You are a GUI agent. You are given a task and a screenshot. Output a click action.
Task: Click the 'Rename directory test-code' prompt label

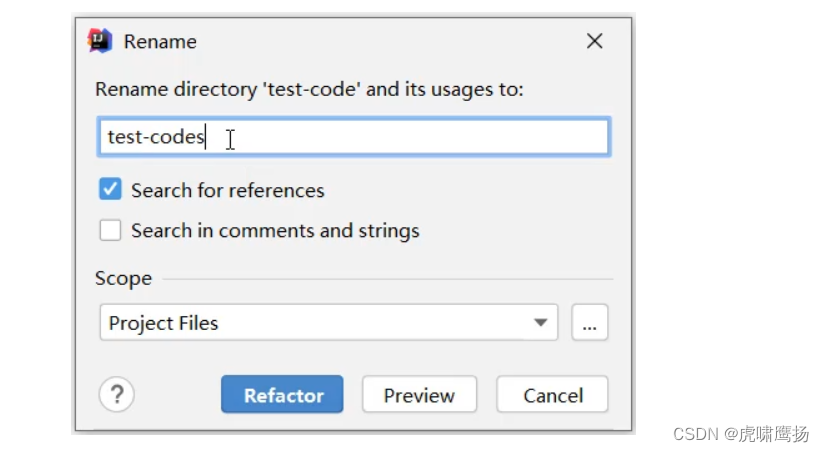coord(309,89)
